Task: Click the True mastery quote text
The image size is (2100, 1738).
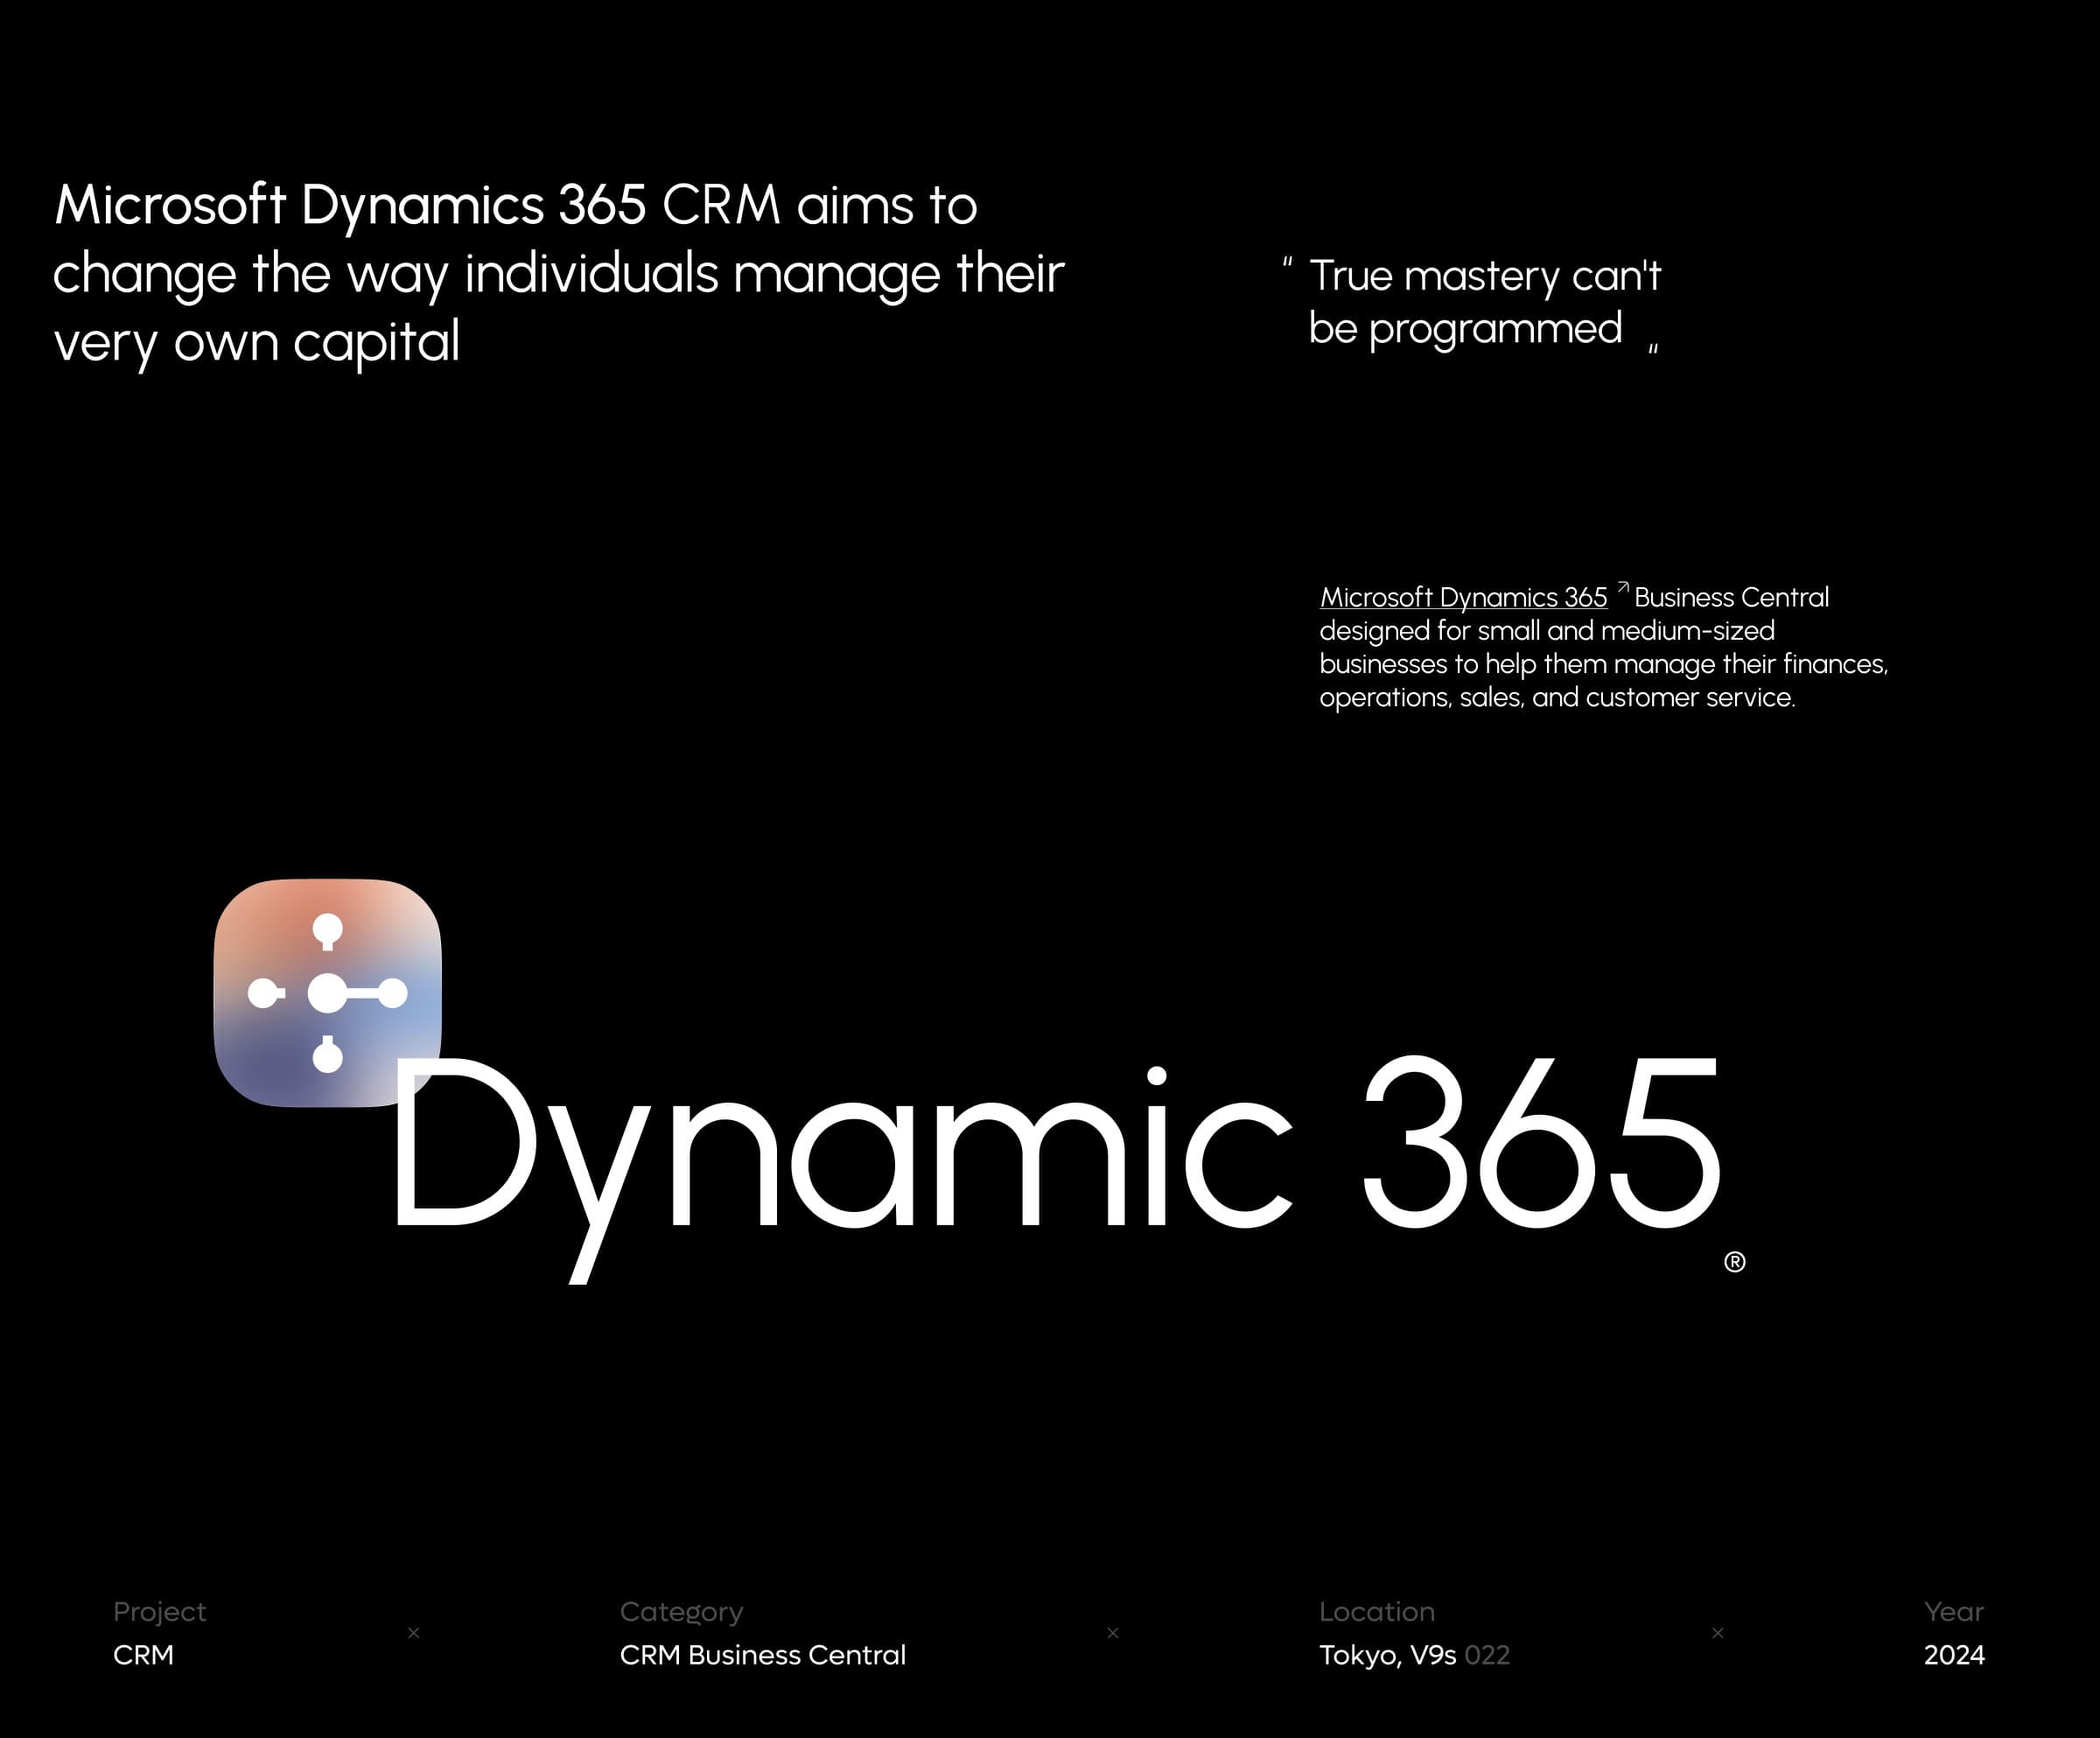Action: point(1484,301)
